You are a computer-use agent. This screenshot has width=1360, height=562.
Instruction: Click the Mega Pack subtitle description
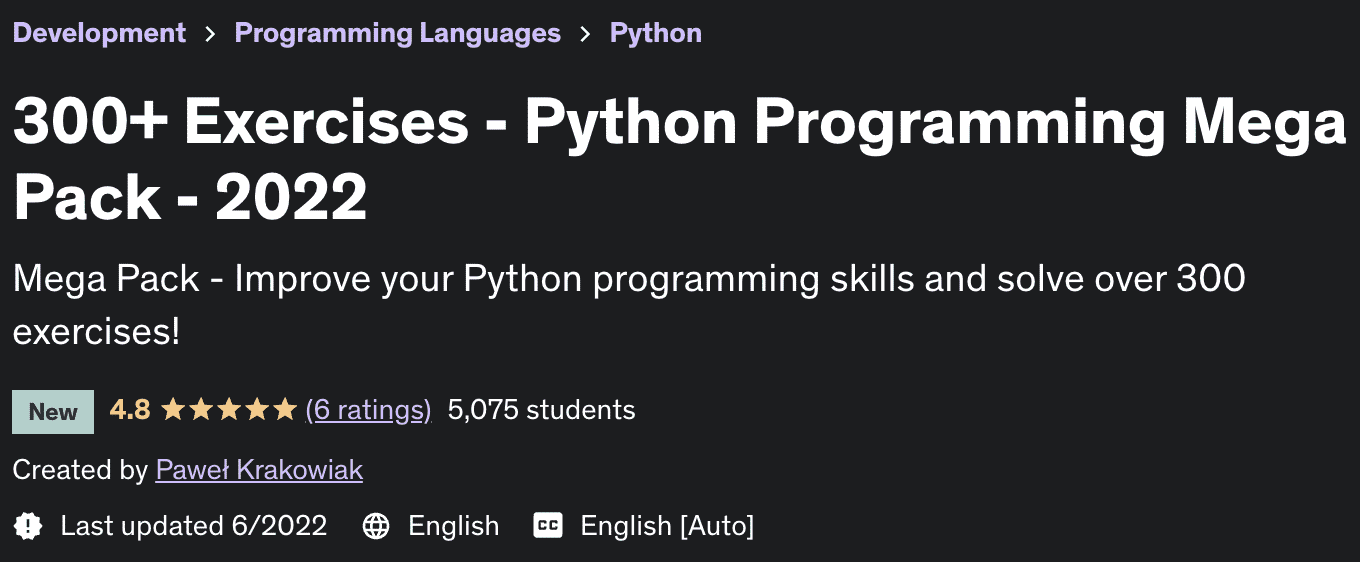(629, 304)
